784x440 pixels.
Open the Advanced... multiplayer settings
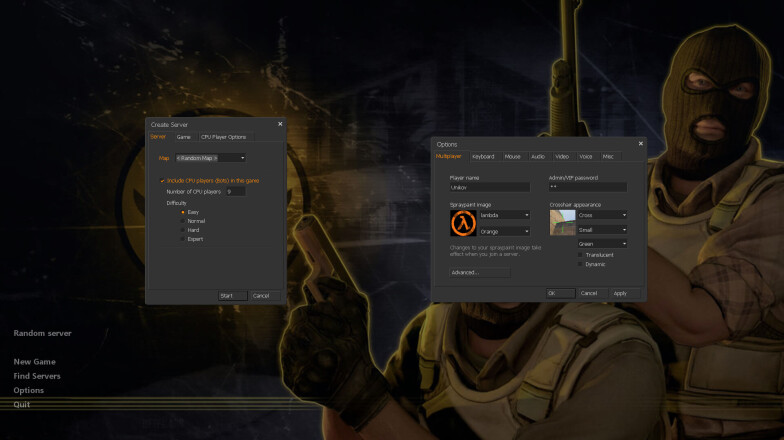480,272
